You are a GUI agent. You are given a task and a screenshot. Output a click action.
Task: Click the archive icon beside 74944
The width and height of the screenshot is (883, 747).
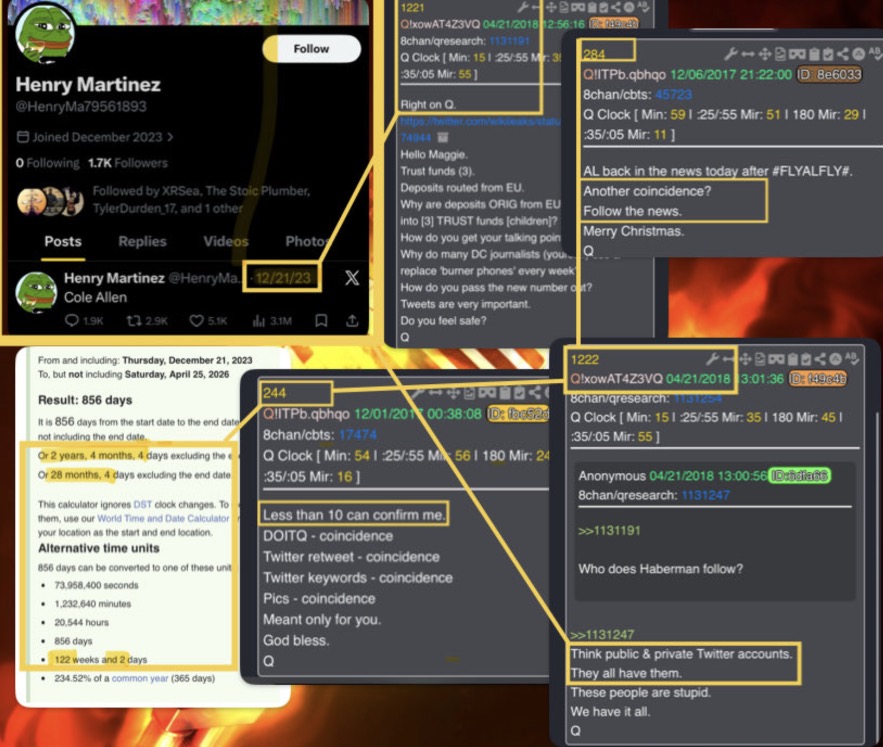[443, 137]
